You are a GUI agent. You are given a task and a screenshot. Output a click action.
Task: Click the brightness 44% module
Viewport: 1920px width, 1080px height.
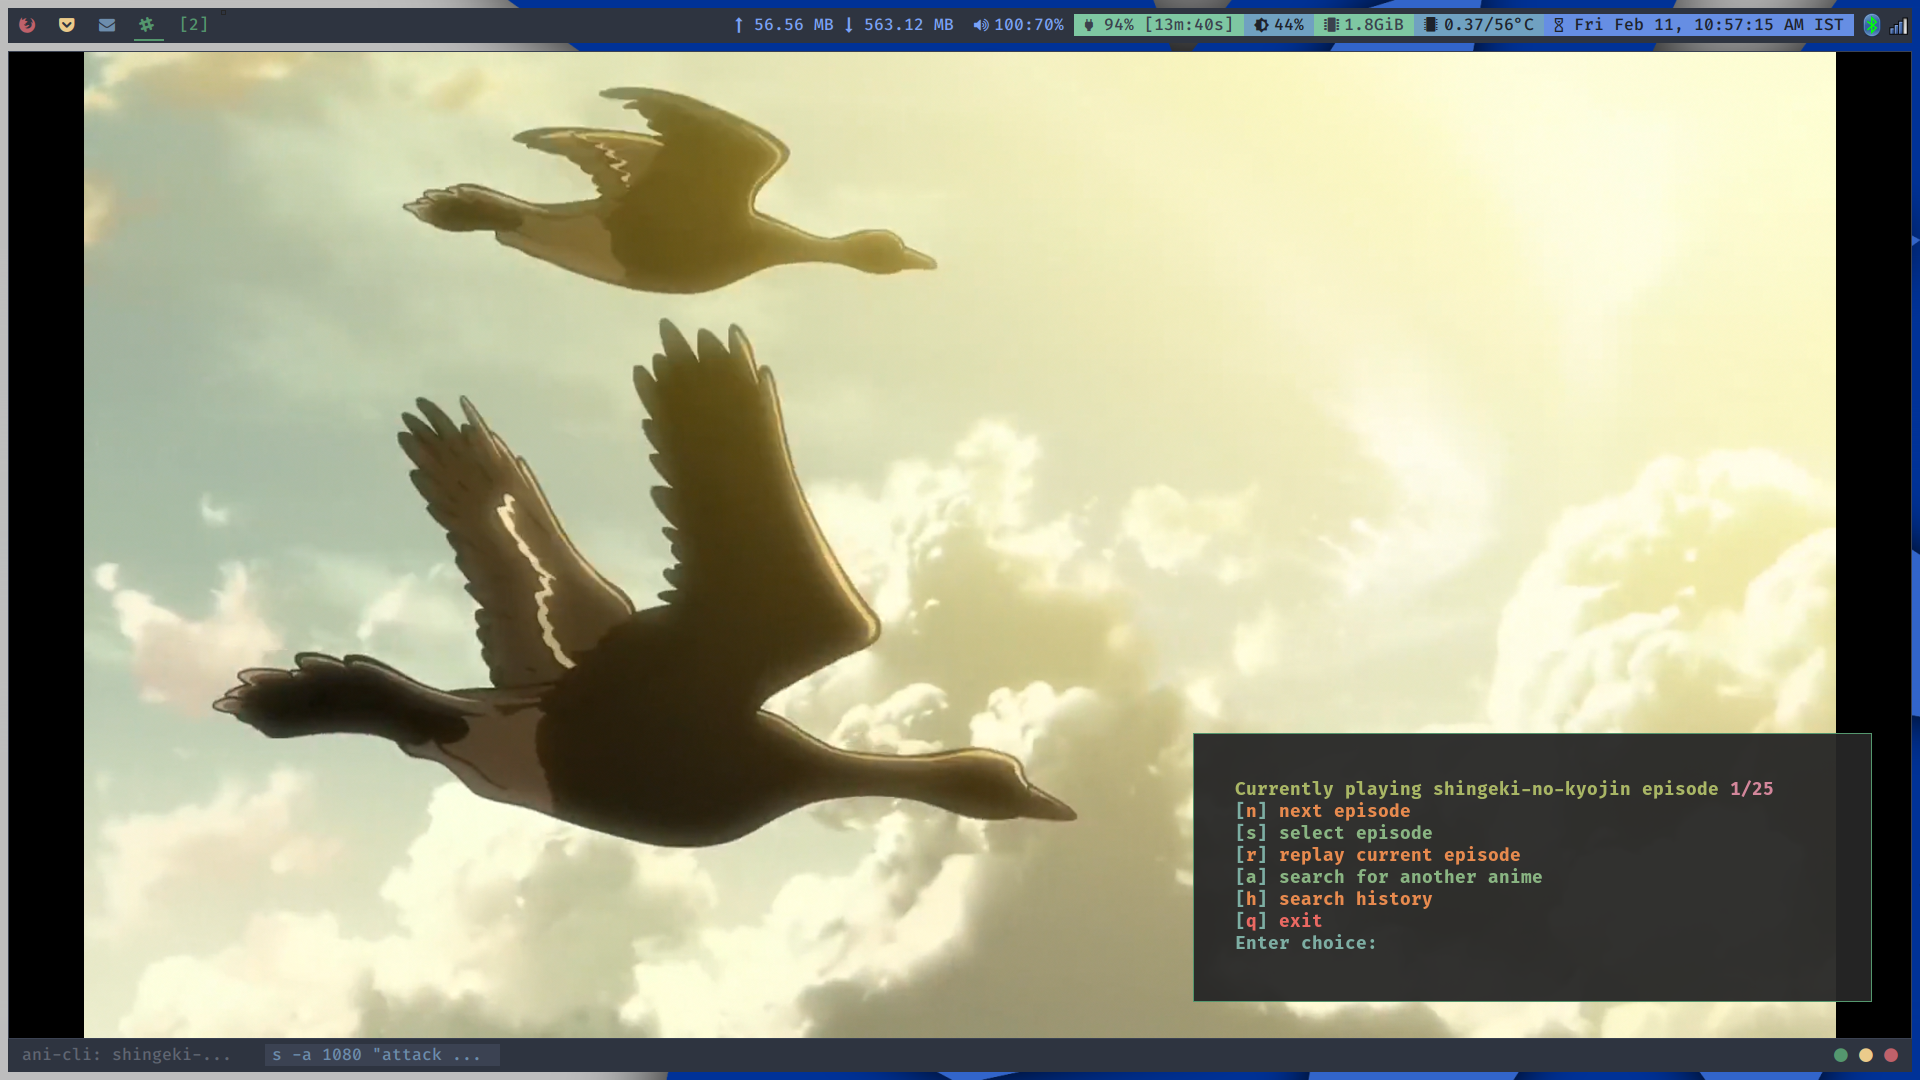click(1279, 25)
